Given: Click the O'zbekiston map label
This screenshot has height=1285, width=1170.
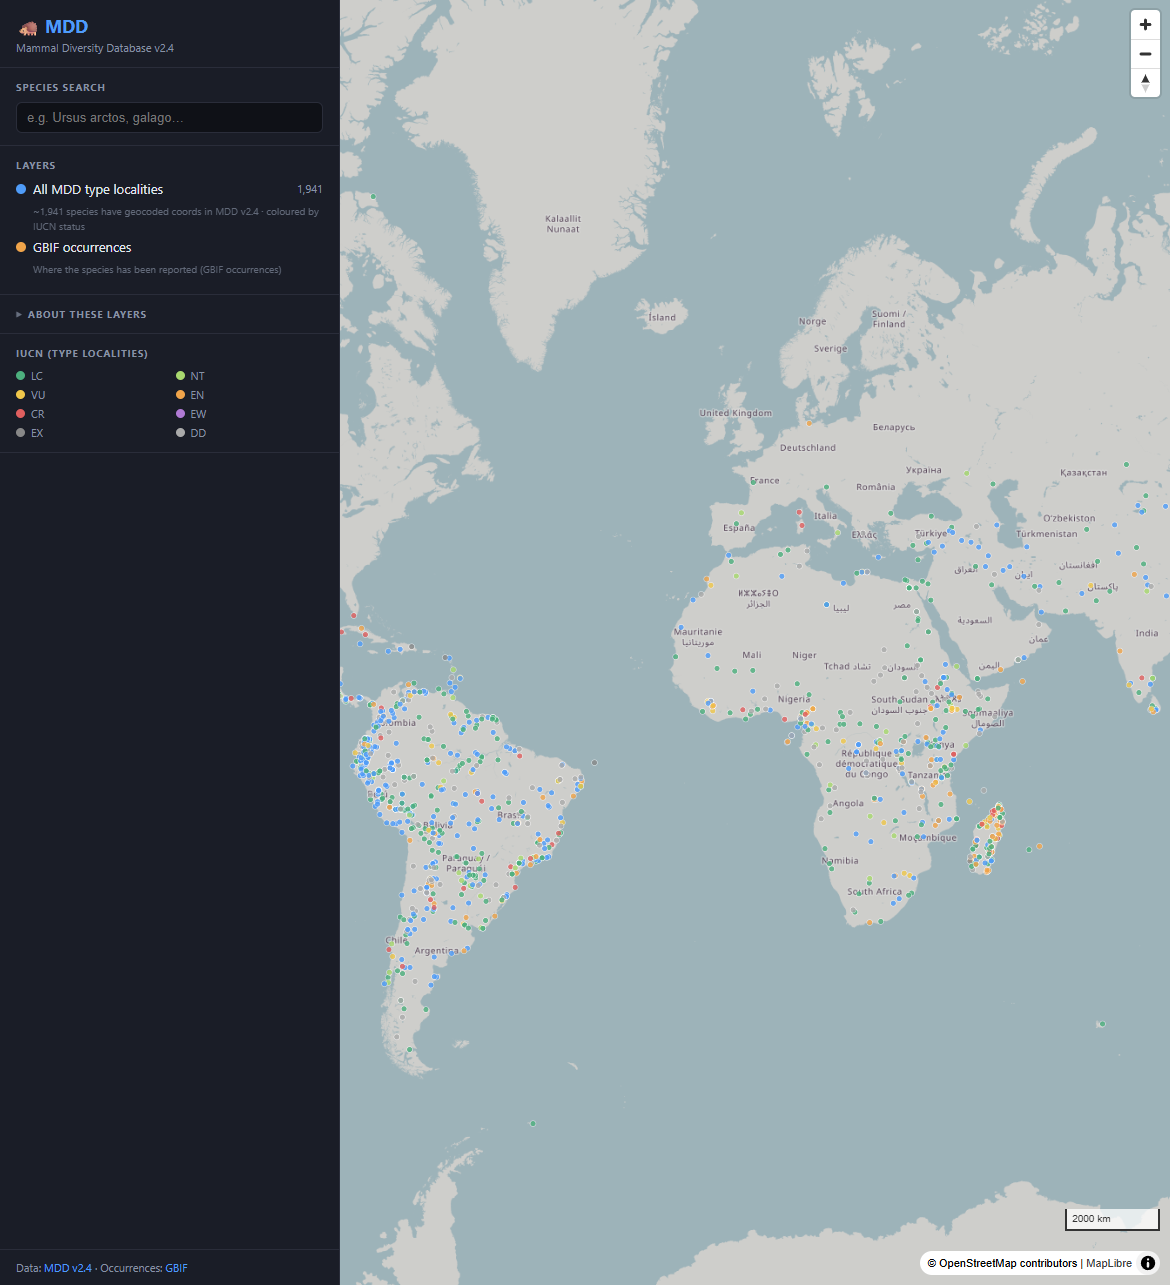Looking at the screenshot, I should (x=1069, y=518).
